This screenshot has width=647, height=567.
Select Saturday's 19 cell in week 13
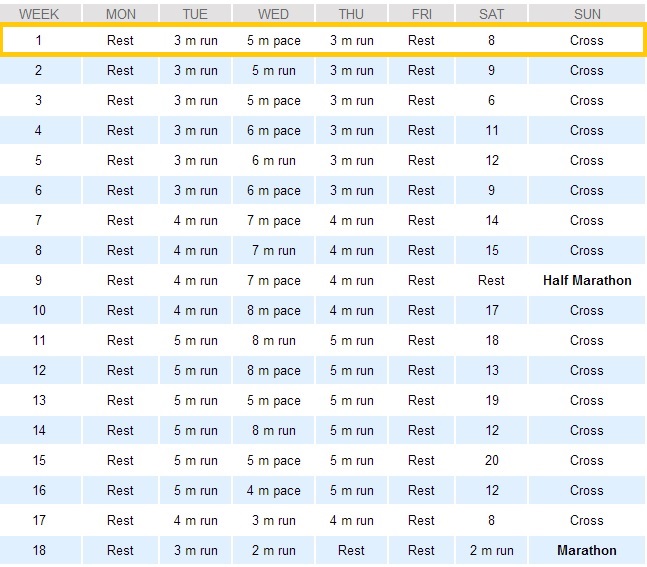coord(491,400)
